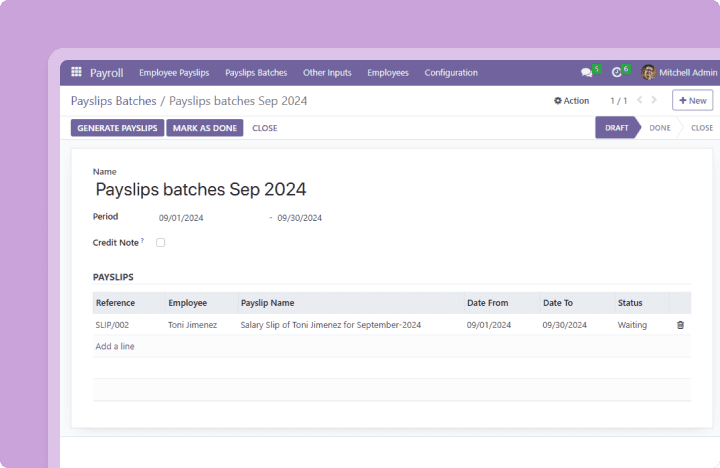The image size is (720, 468).
Task: Open the Employee Payslips menu
Action: (x=174, y=73)
